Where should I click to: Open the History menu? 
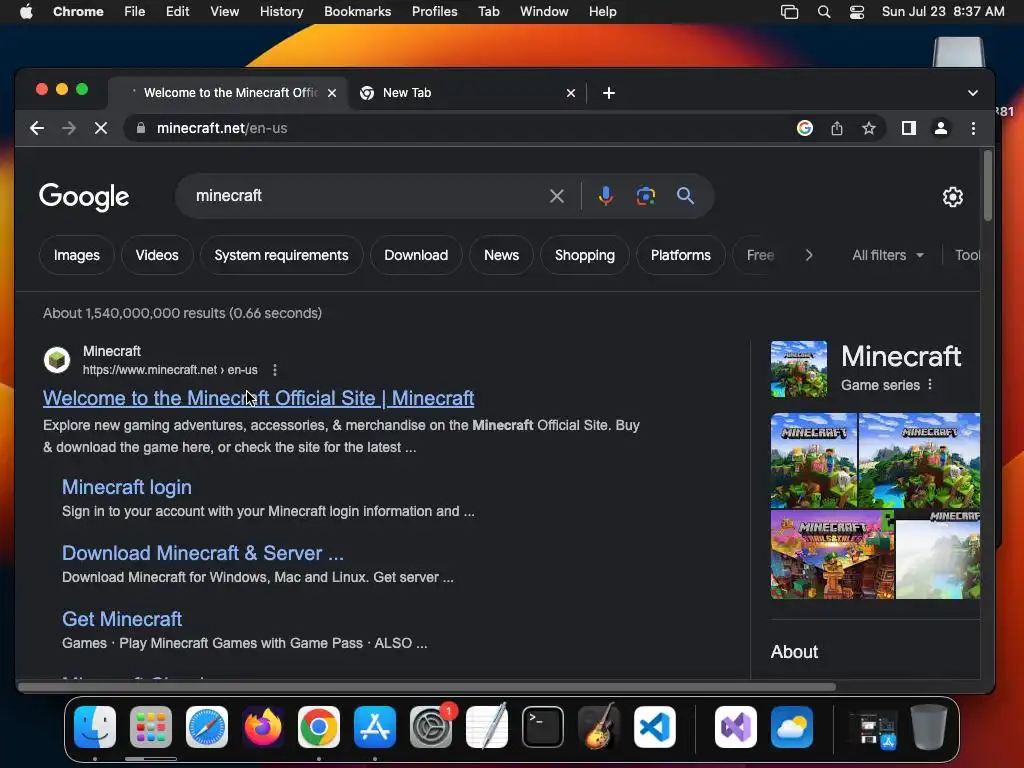pyautogui.click(x=281, y=12)
